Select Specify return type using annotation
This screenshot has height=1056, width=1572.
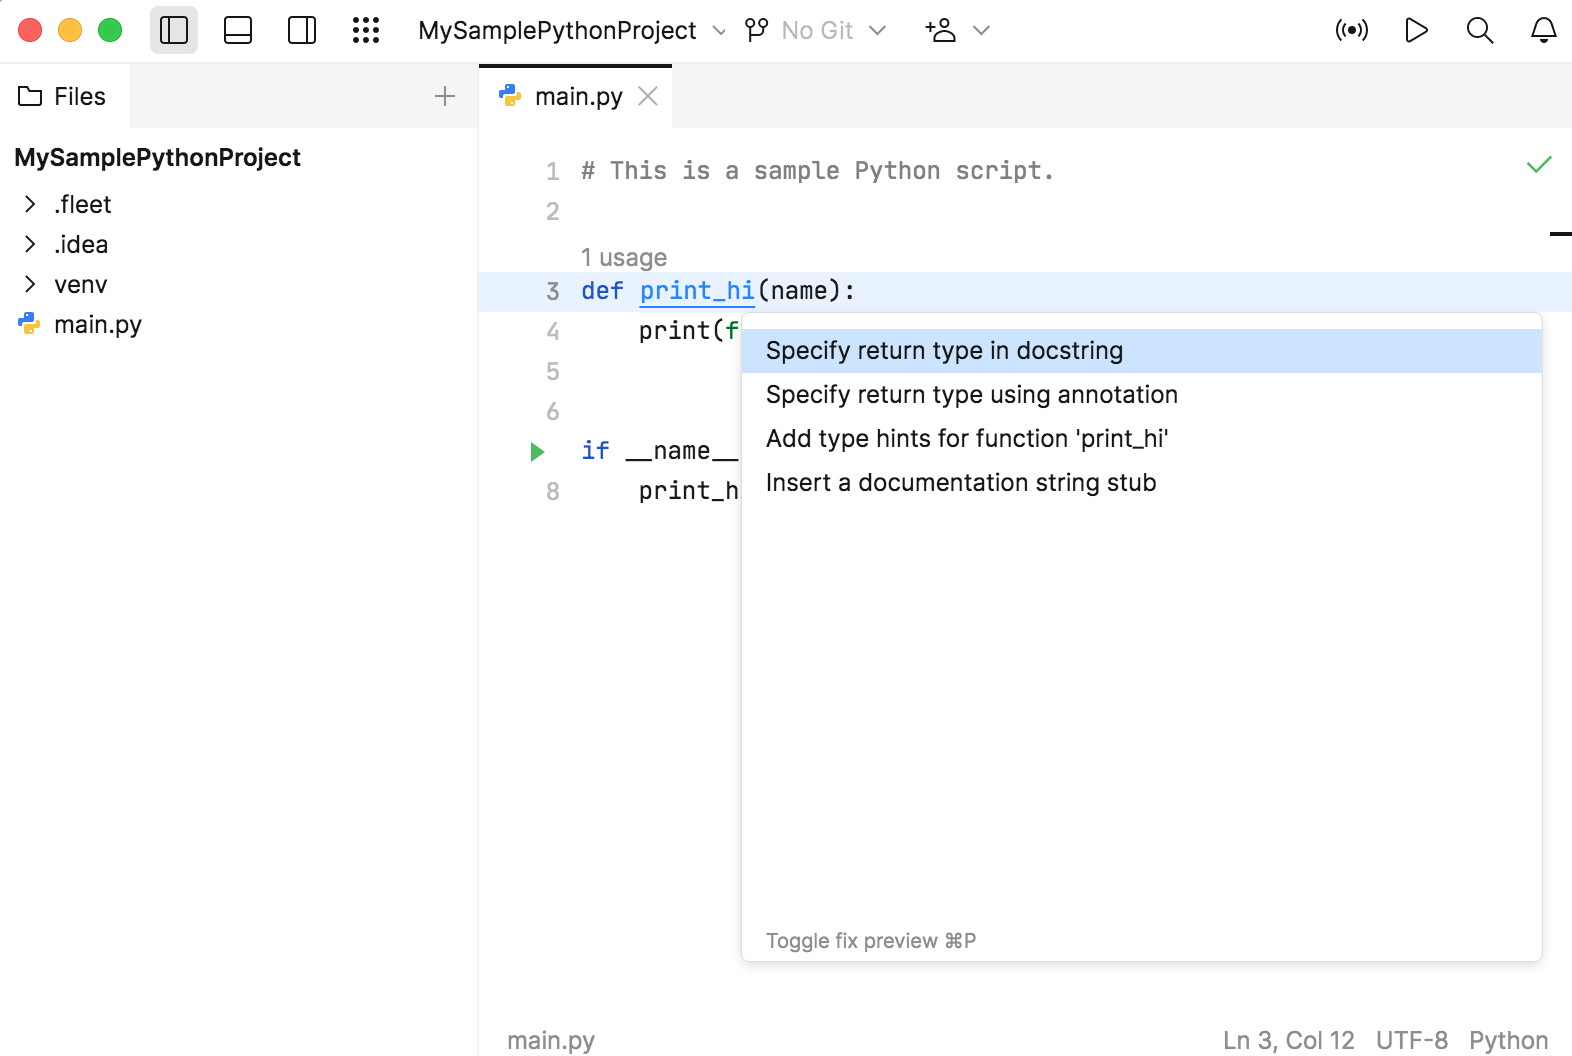tap(971, 394)
